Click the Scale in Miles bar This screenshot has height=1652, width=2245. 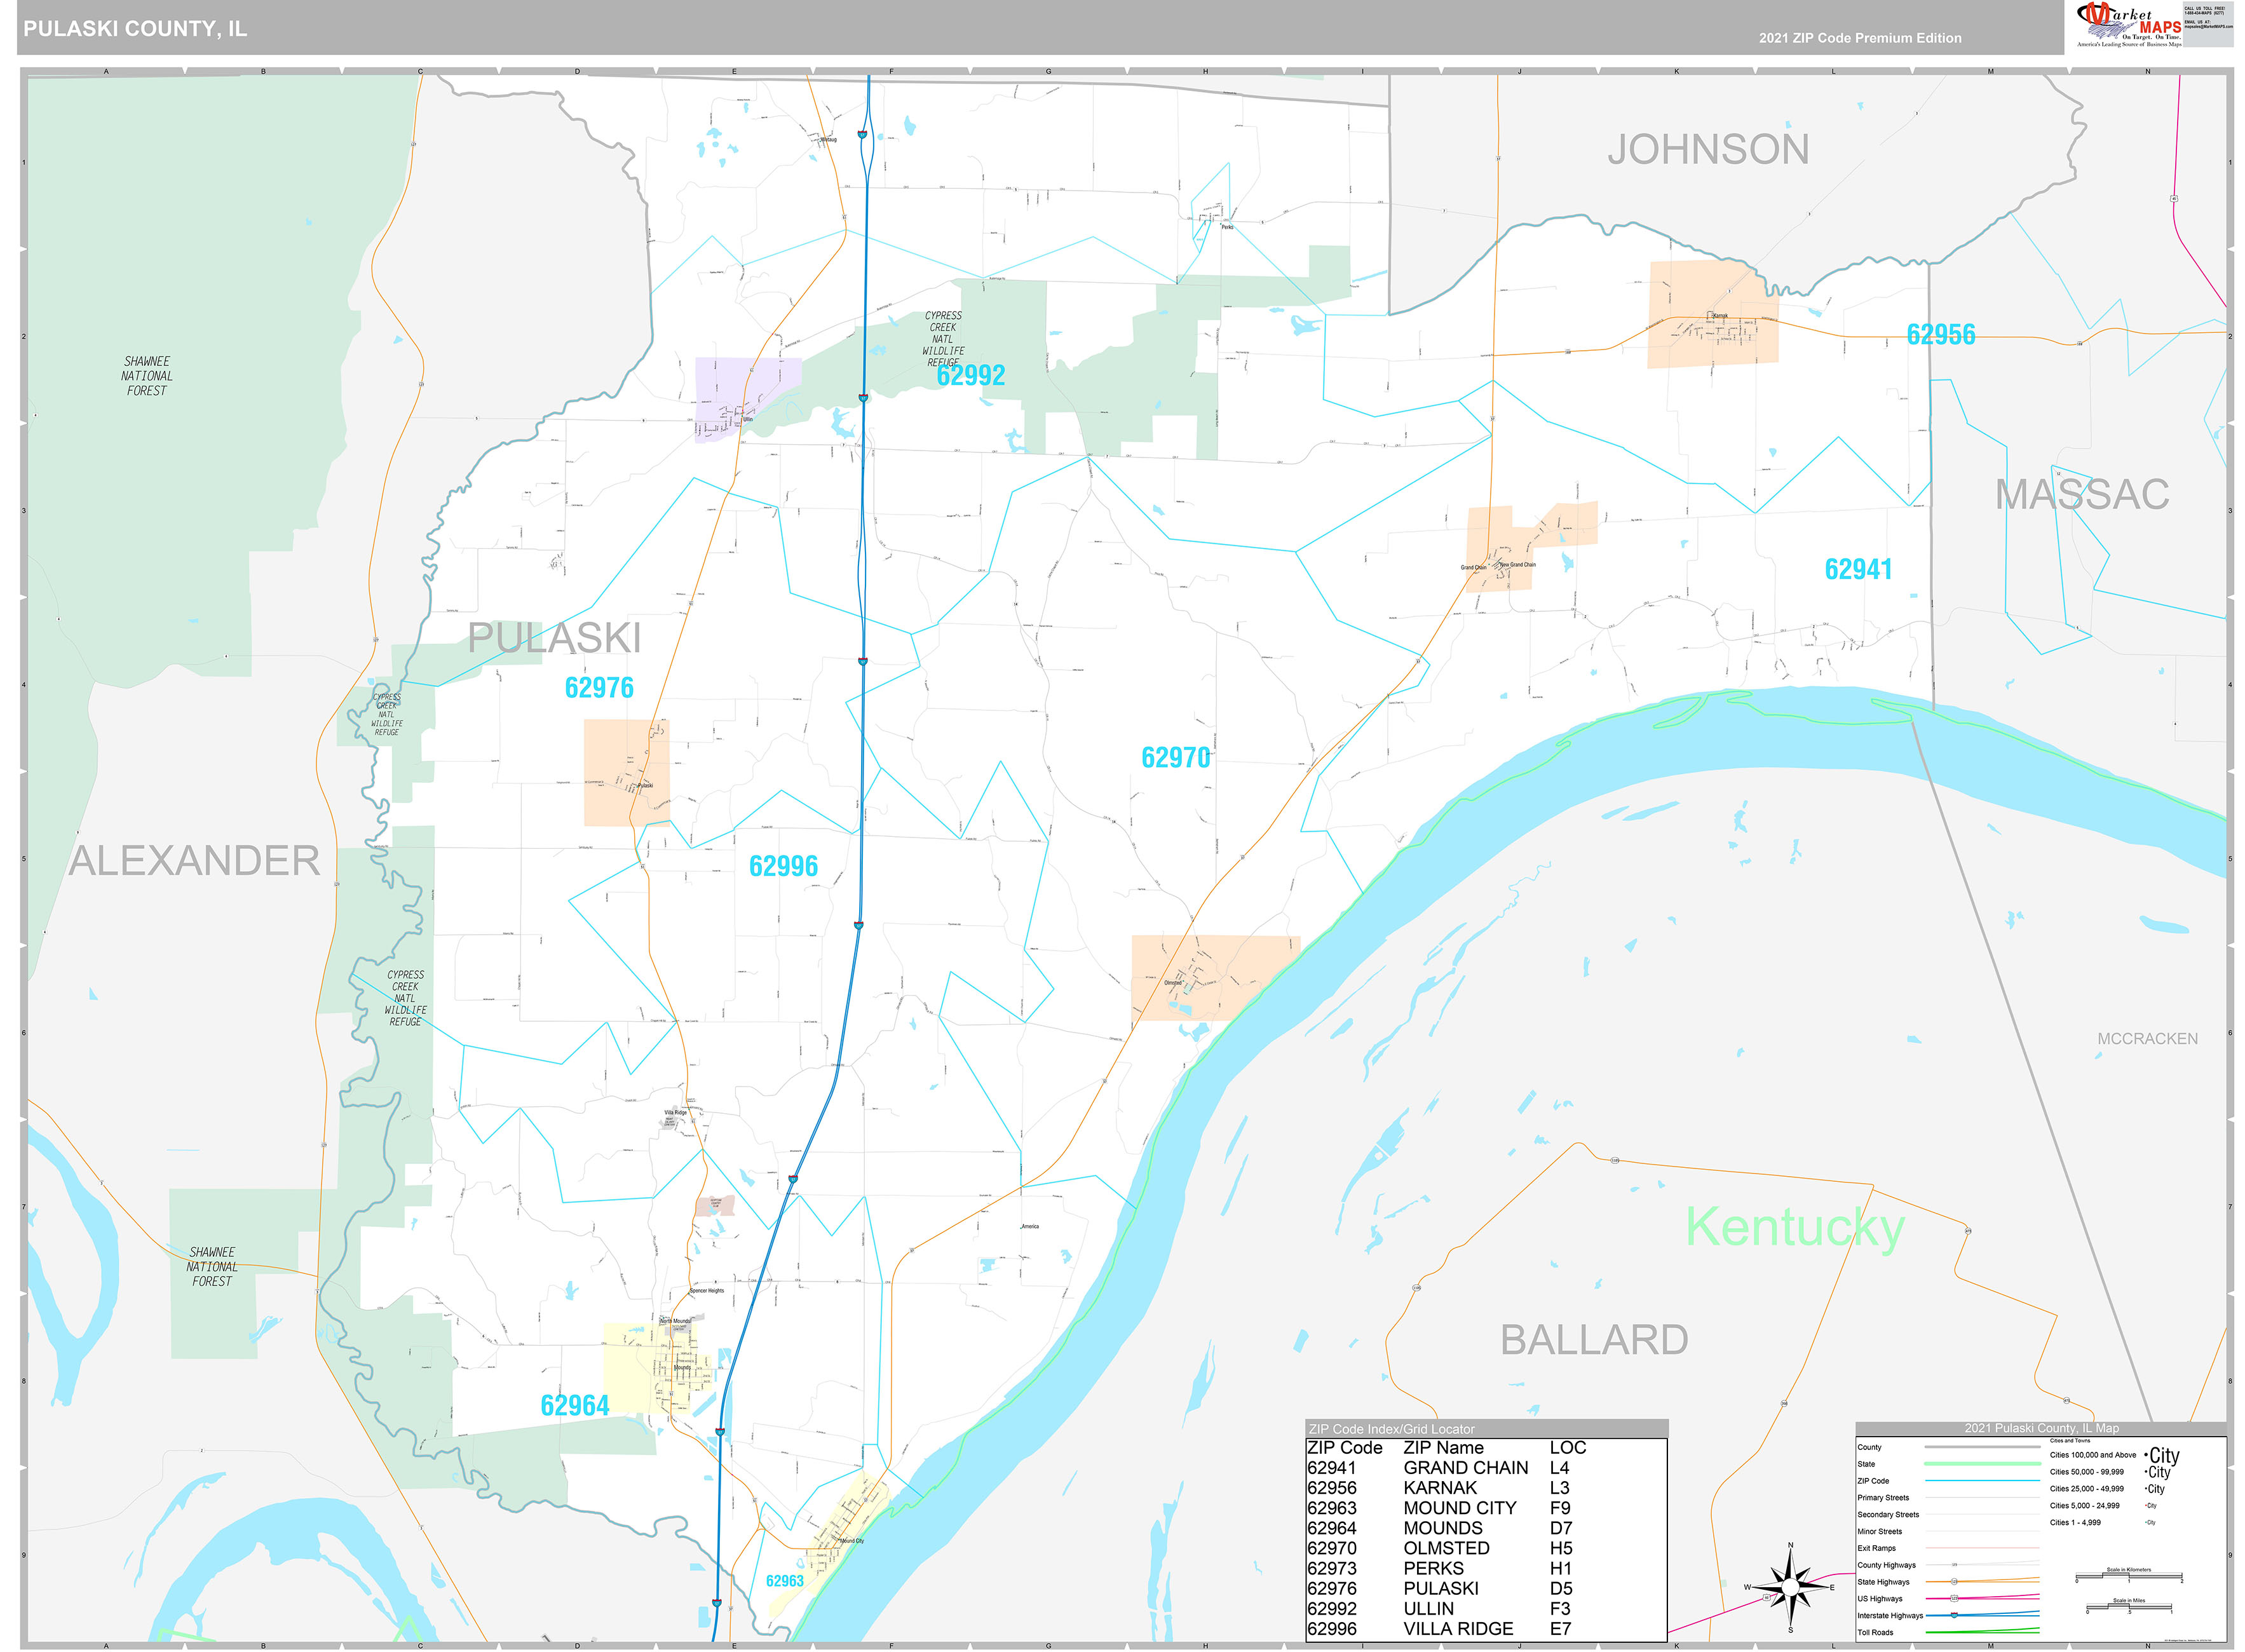tap(2129, 1608)
